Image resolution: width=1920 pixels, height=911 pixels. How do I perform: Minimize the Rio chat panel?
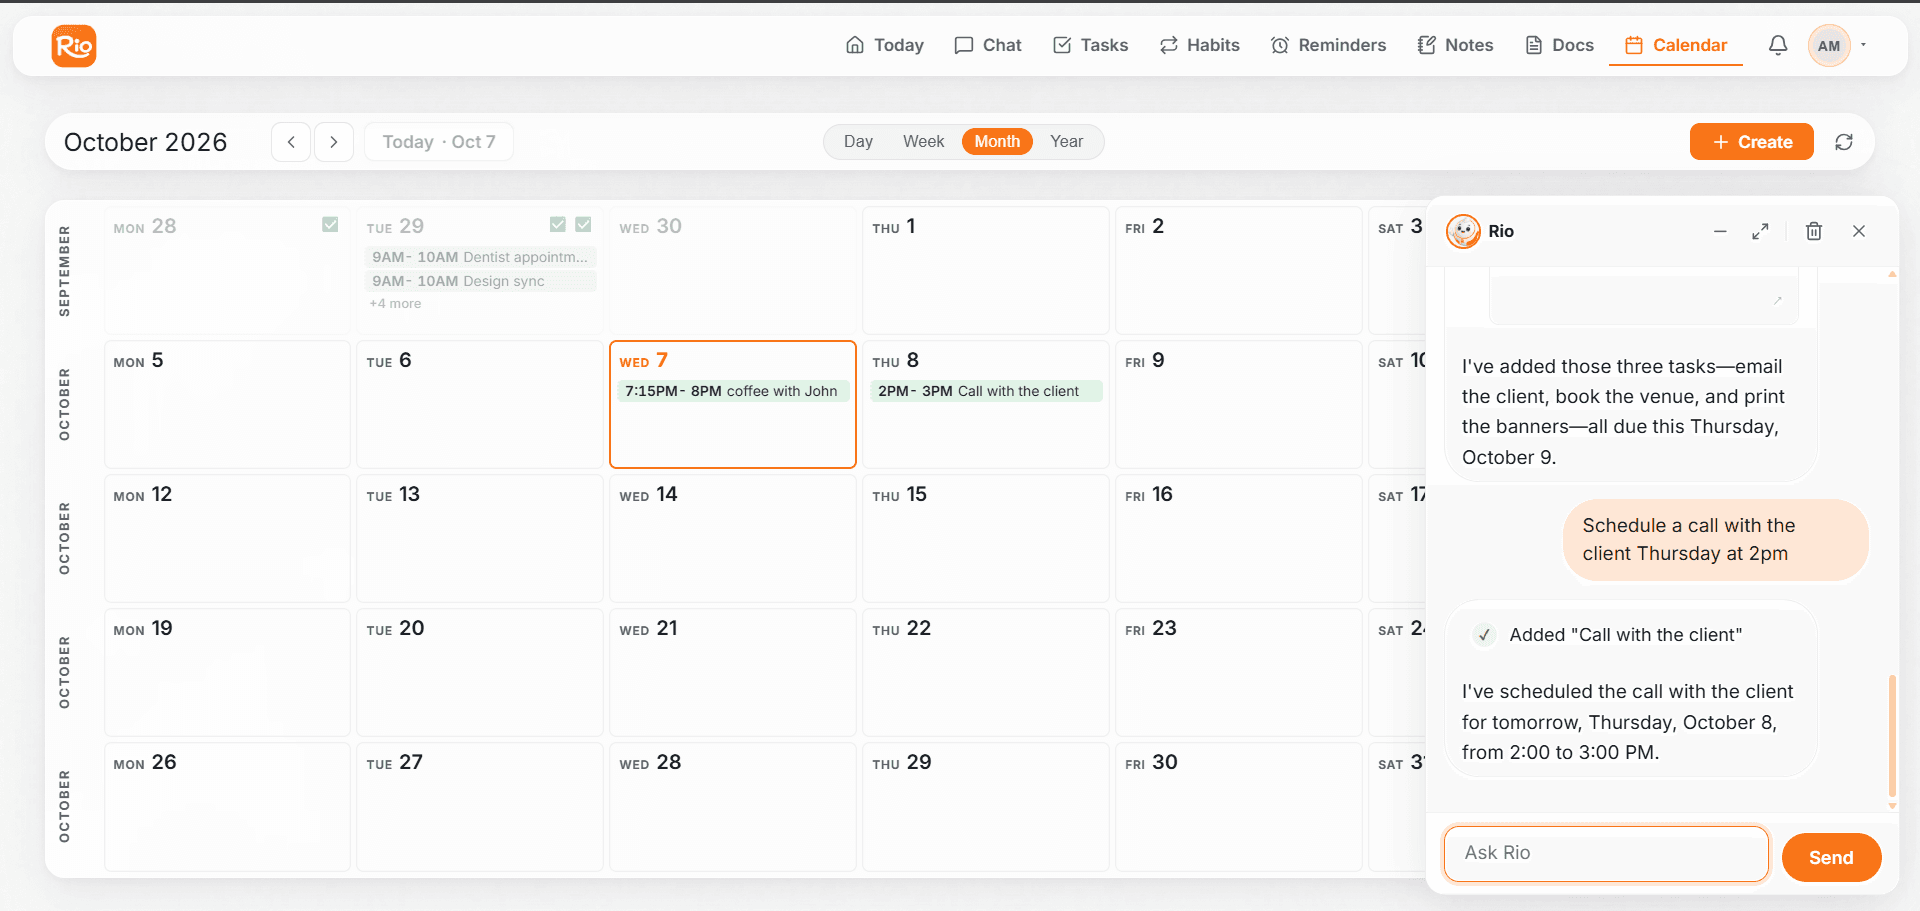point(1720,231)
